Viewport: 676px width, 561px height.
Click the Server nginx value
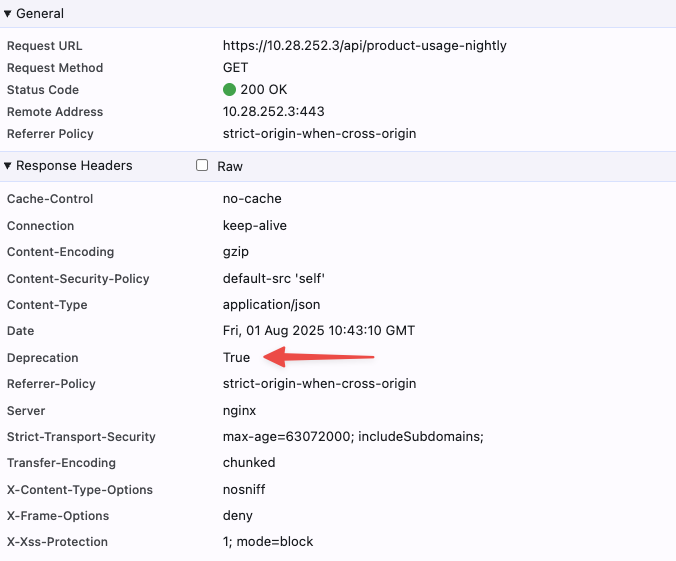coord(238,411)
